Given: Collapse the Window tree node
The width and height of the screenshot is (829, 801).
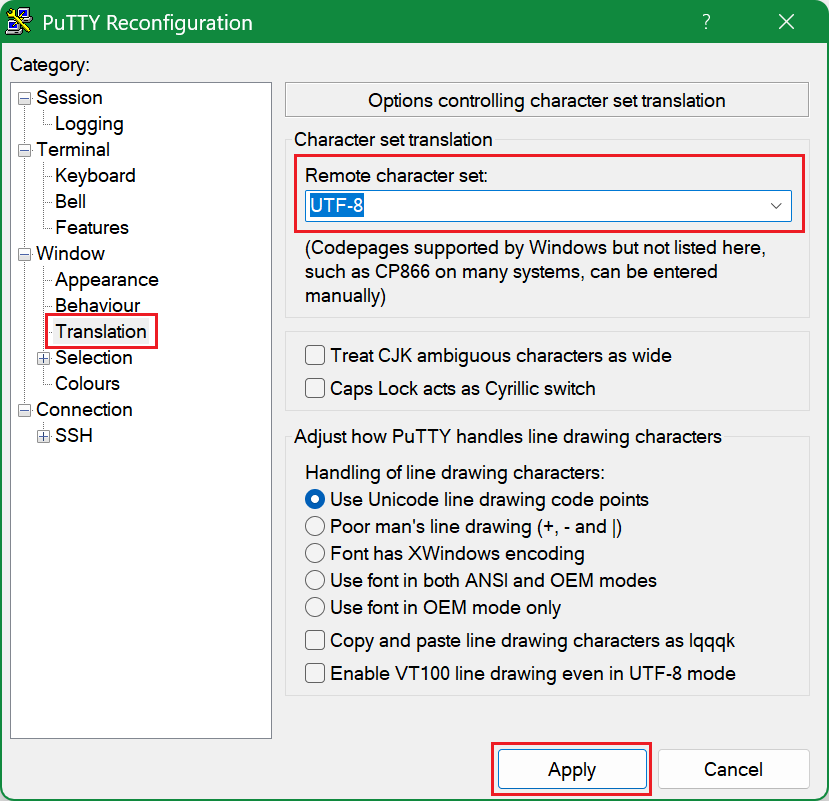Looking at the screenshot, I should coord(24,255).
